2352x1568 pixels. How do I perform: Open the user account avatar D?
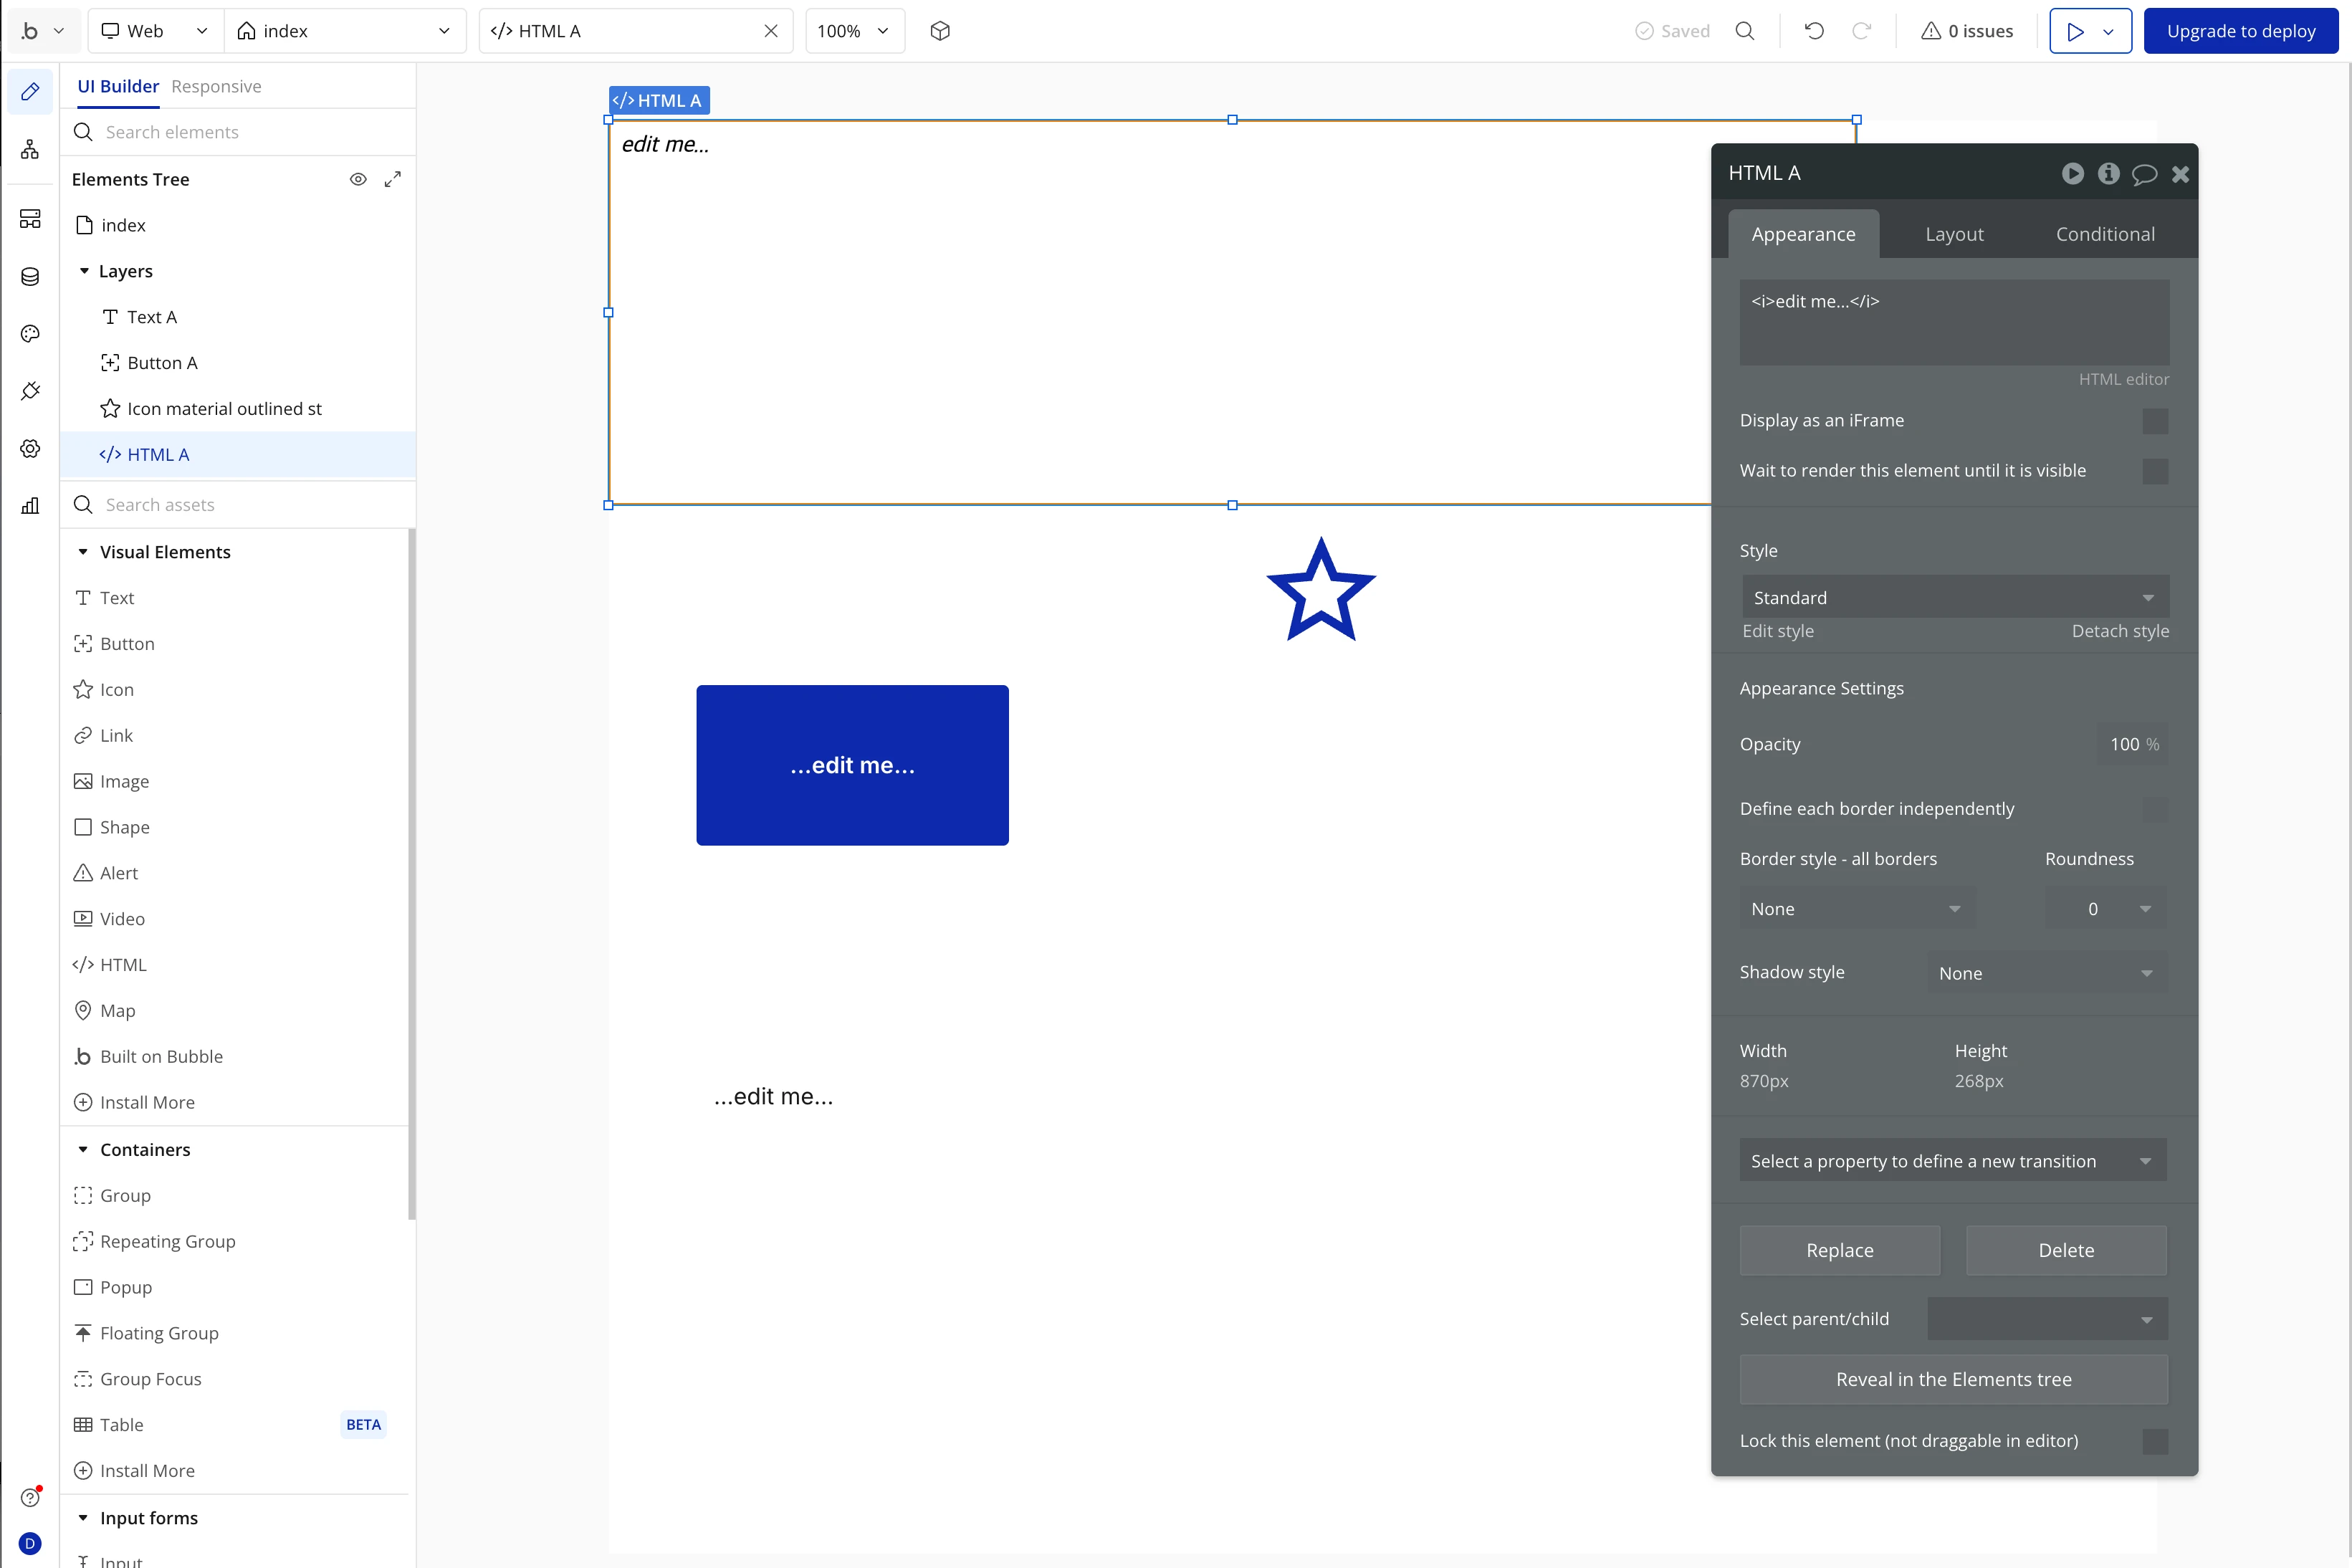[30, 1544]
